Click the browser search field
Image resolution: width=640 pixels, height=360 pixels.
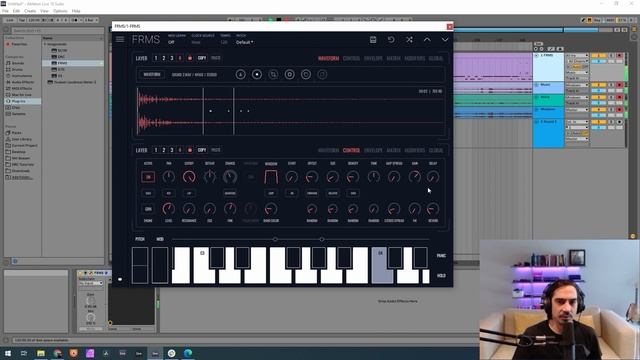57,31
